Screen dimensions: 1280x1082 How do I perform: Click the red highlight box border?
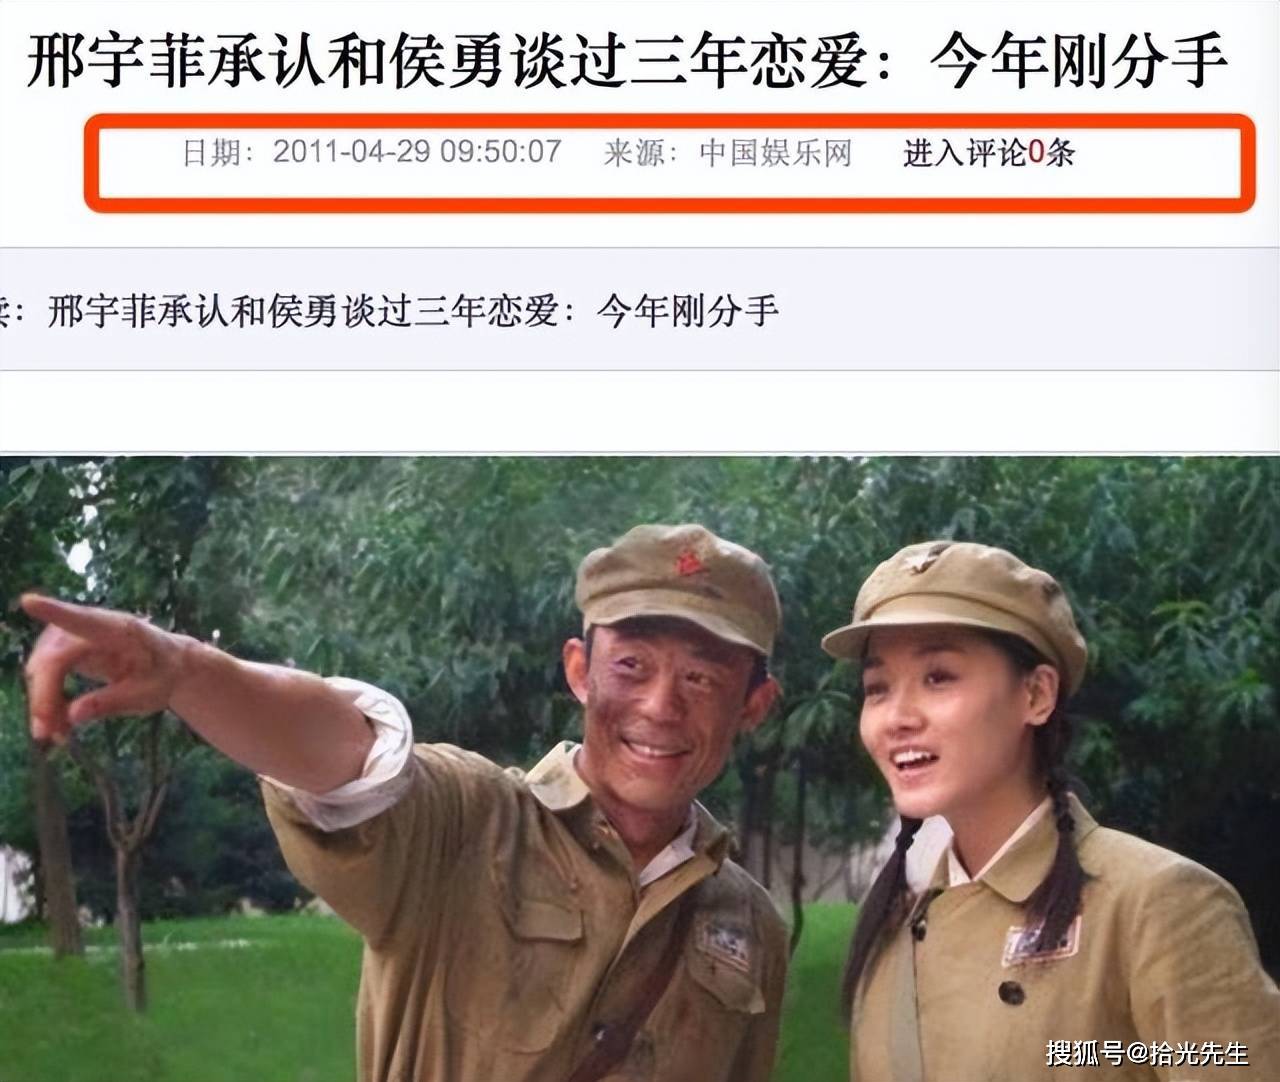coord(668,117)
